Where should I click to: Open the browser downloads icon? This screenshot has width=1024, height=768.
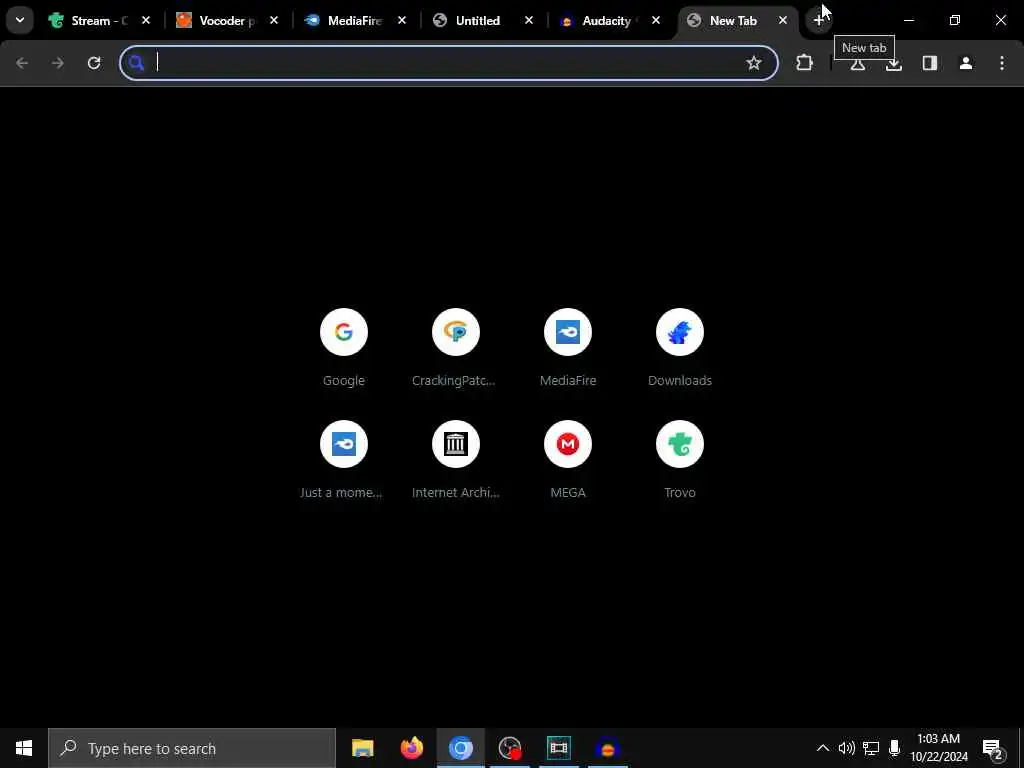(893, 63)
